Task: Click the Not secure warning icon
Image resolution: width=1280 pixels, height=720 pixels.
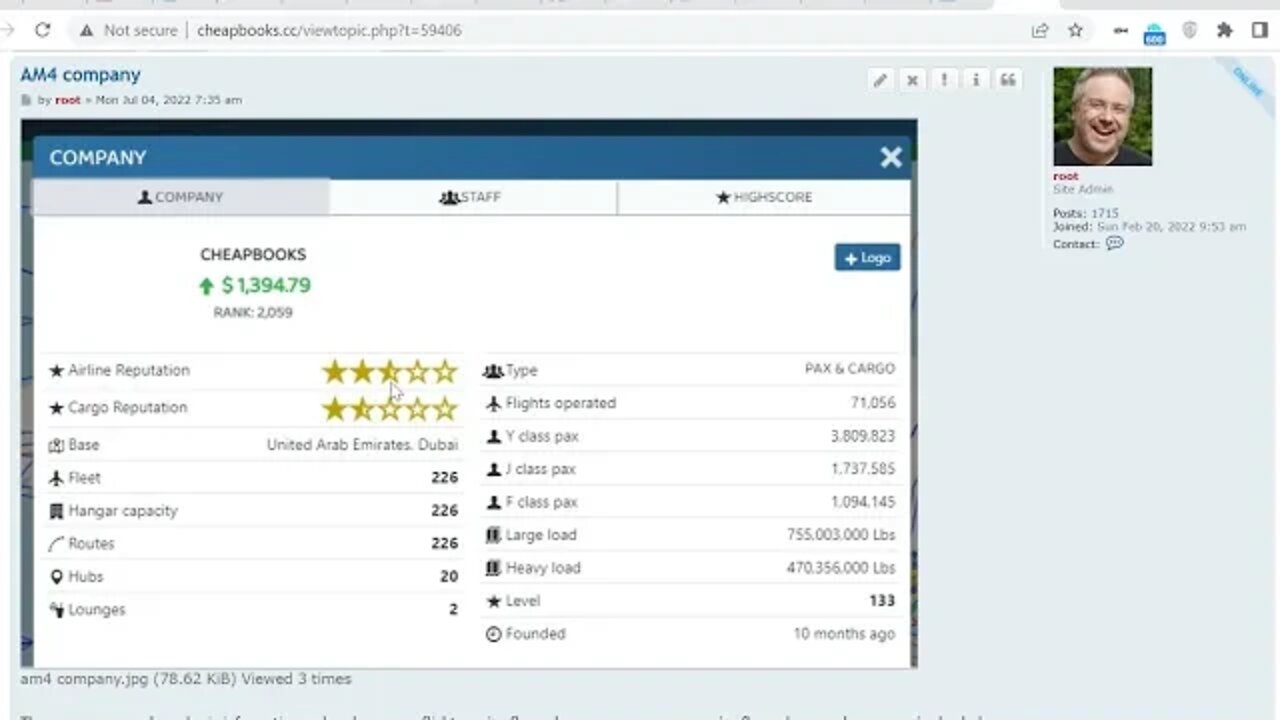Action: [x=87, y=30]
